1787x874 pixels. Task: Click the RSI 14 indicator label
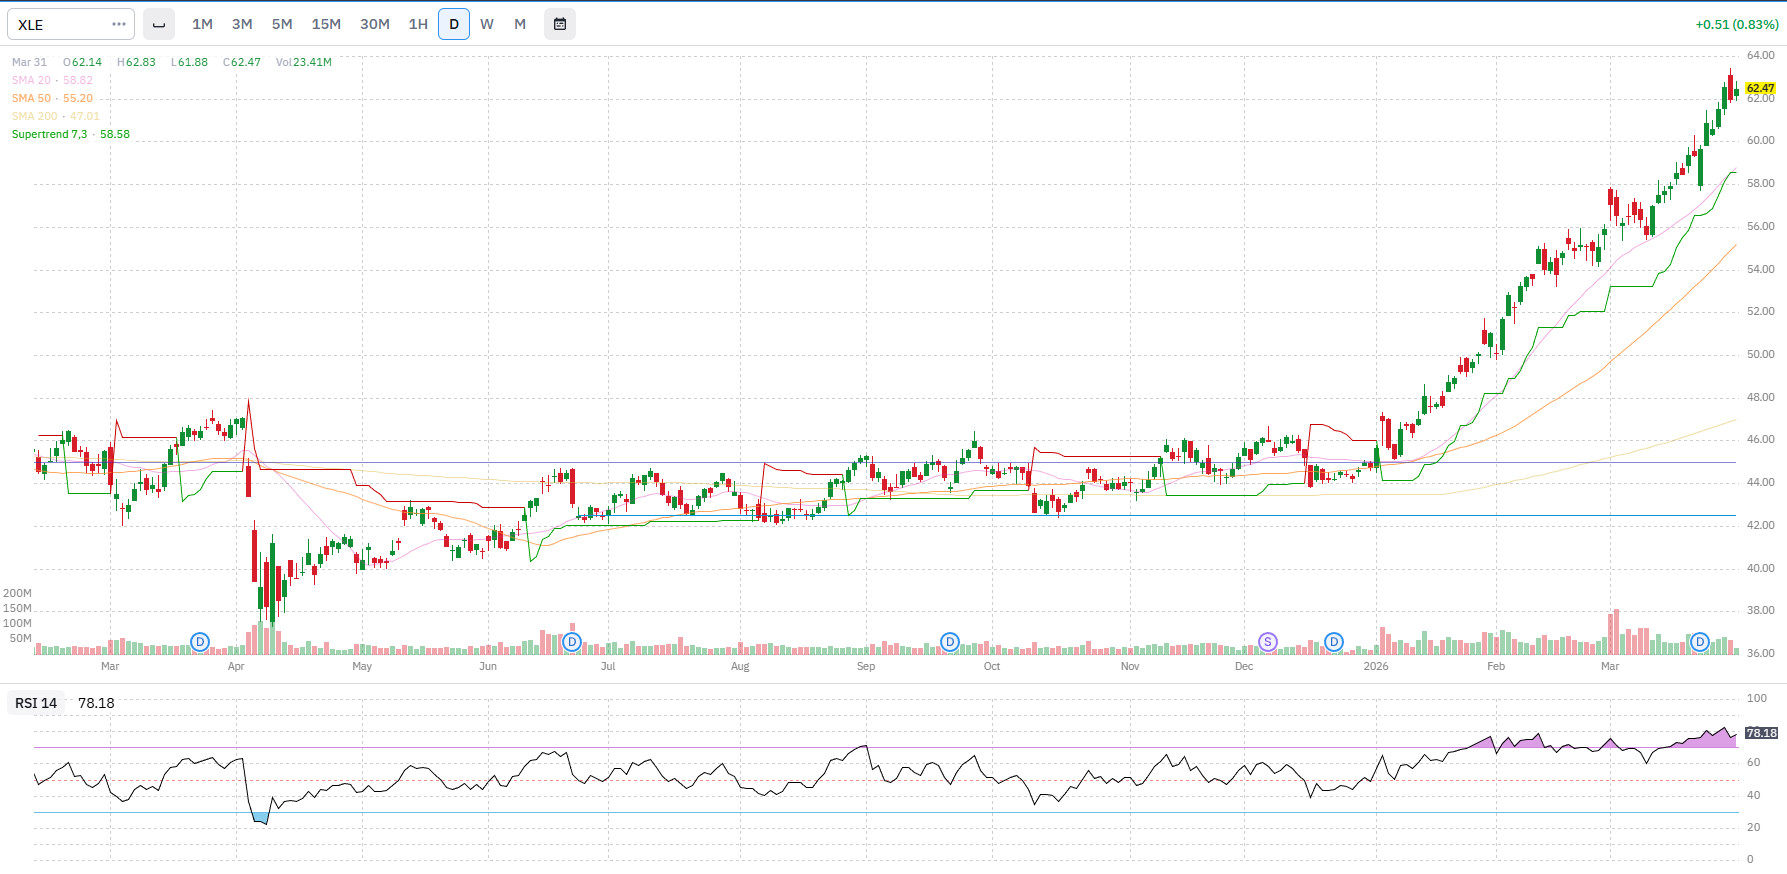tap(36, 703)
